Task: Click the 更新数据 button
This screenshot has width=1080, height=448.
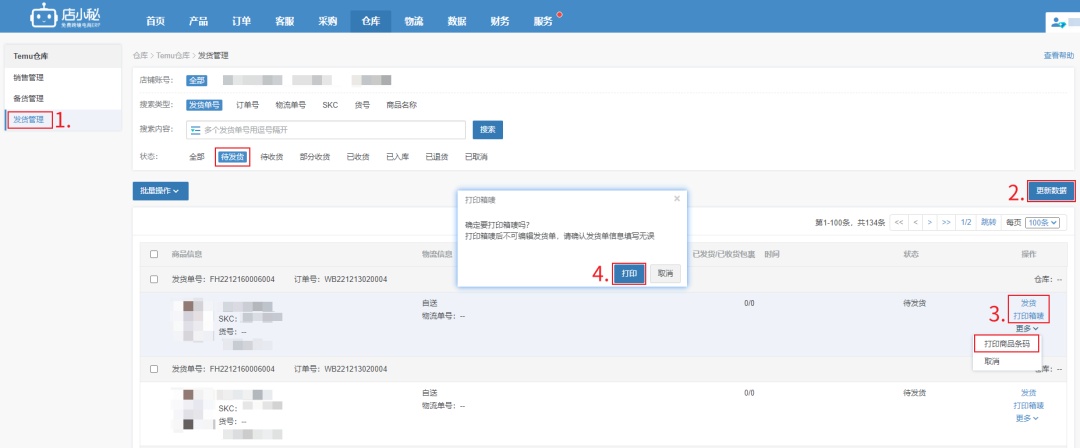Action: (1050, 190)
